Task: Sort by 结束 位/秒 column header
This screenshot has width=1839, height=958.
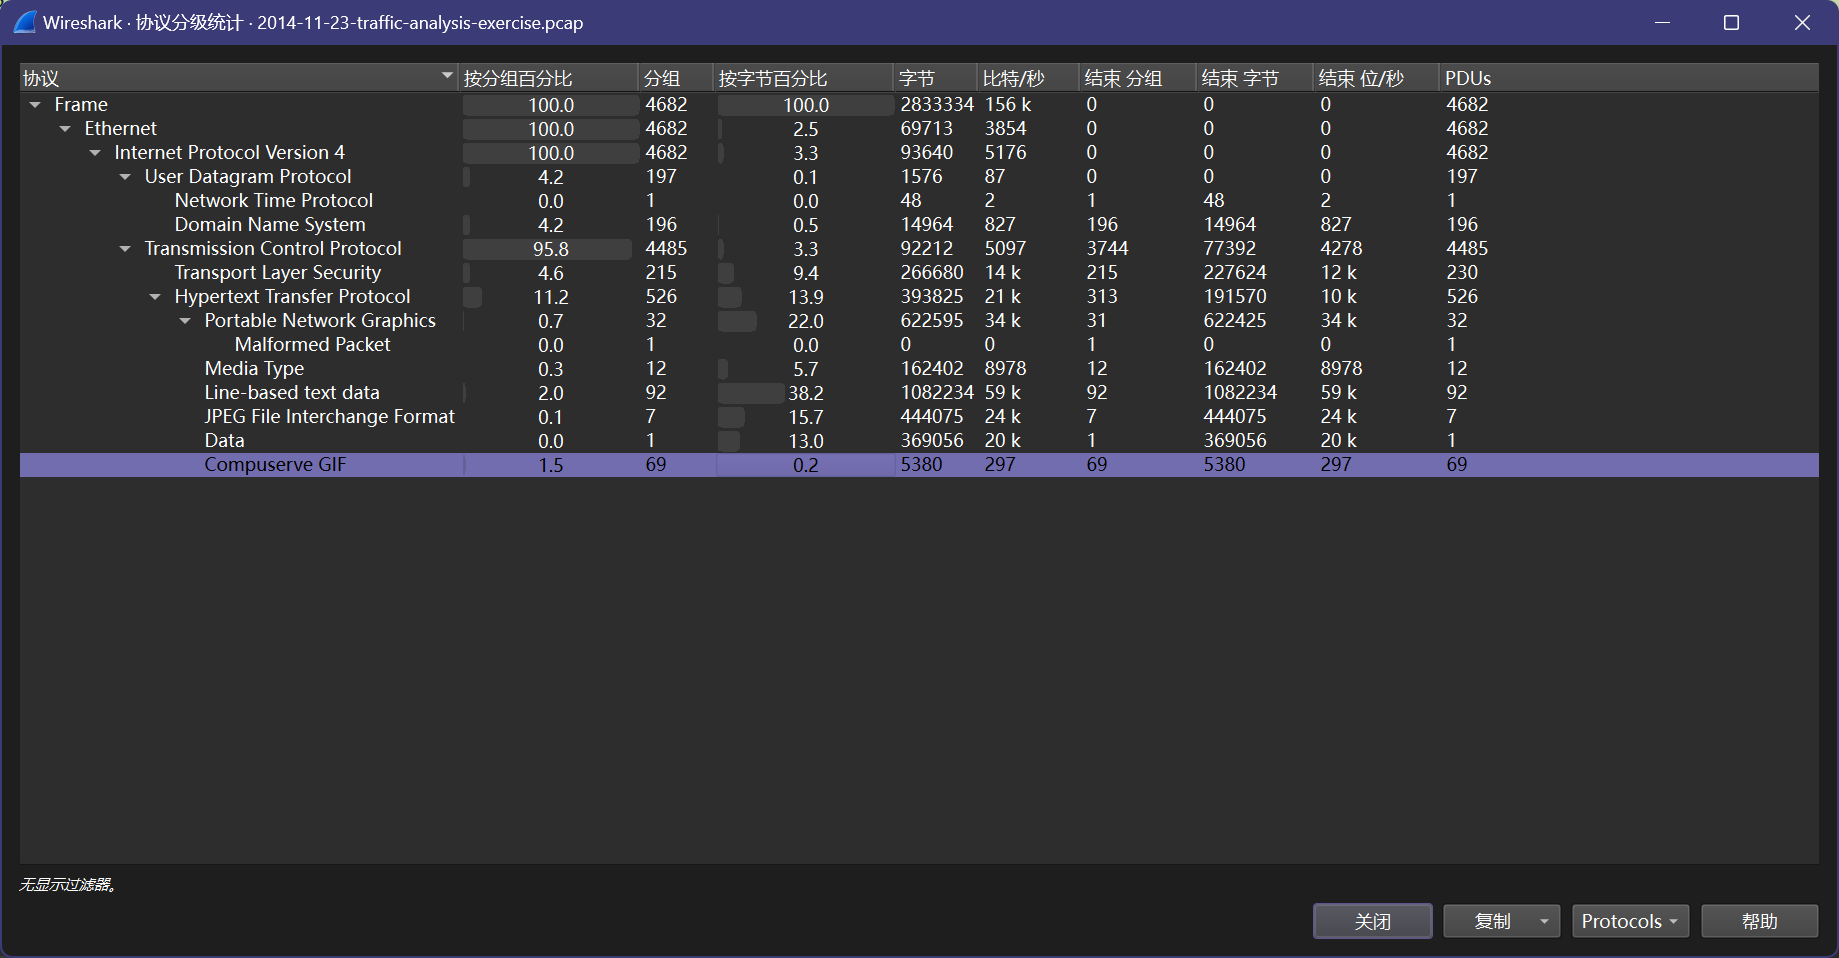Action: click(x=1377, y=78)
